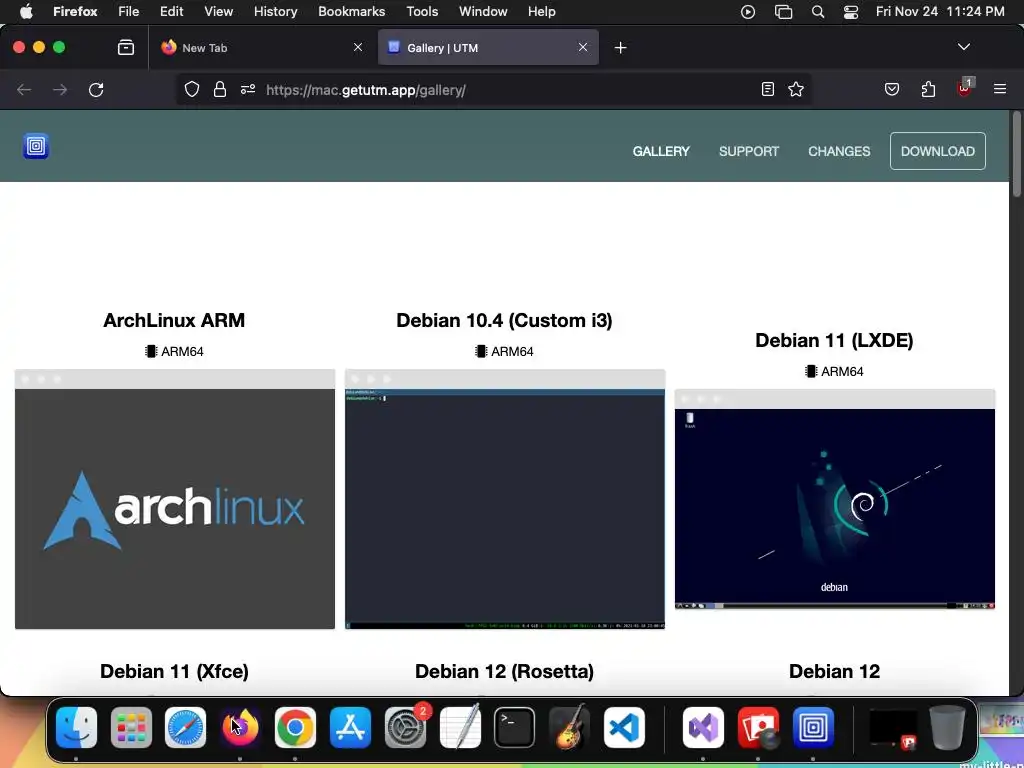
Task: Click the DOWNLOAD button
Action: pyautogui.click(x=938, y=151)
